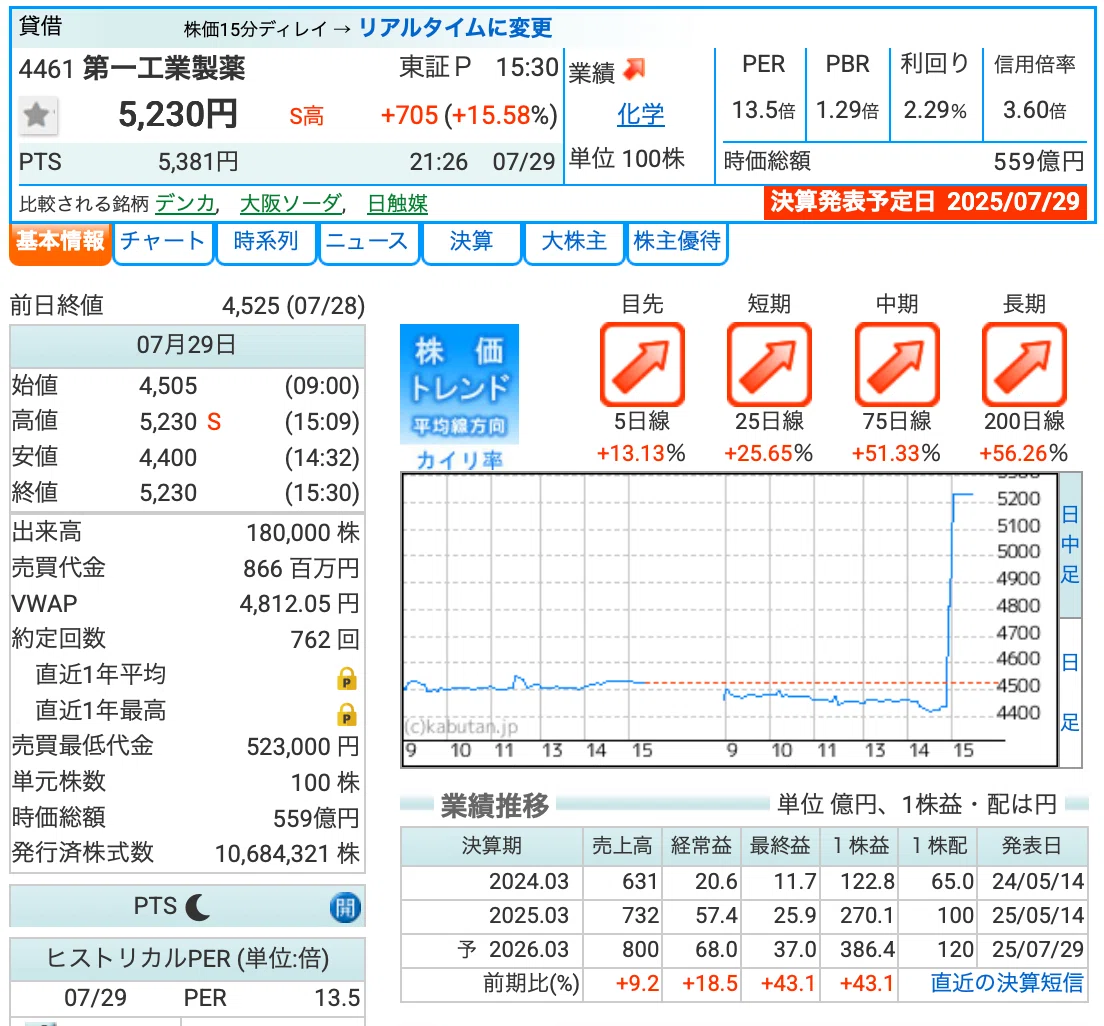The image size is (1104, 1026).
Task: Open compared stock デンカ link
Action: (x=184, y=204)
